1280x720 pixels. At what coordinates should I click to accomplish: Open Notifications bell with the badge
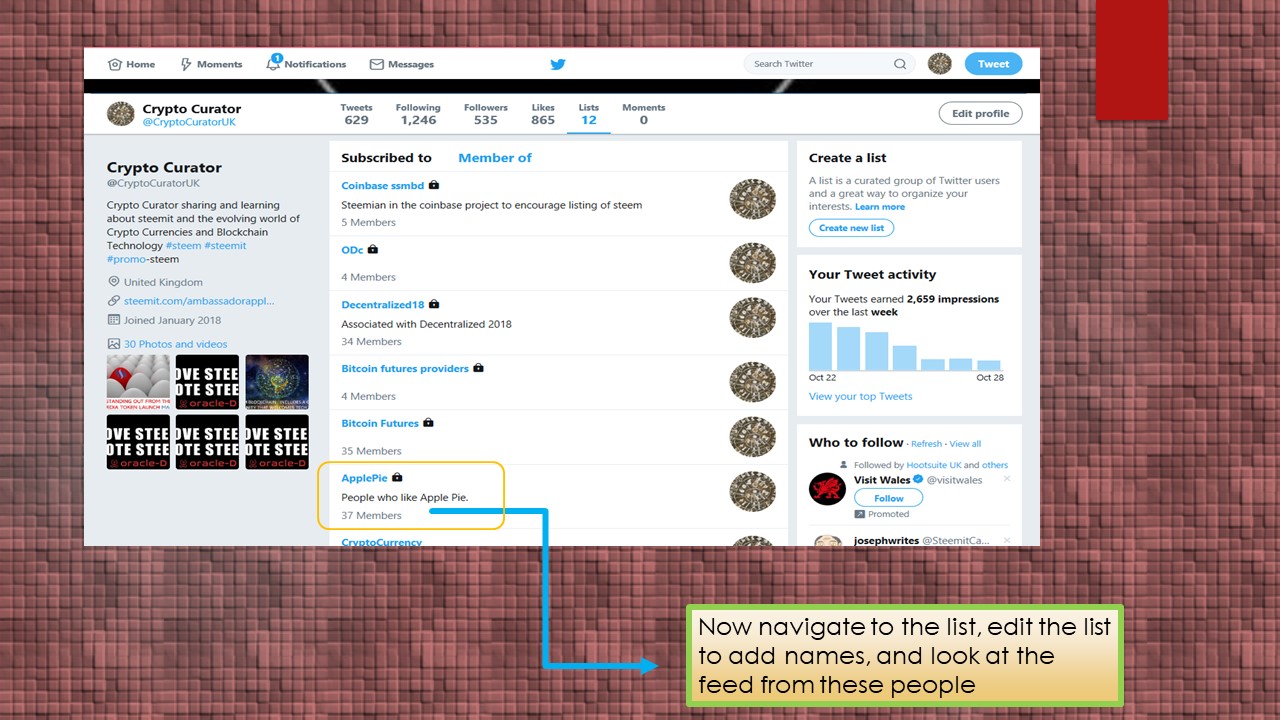click(306, 64)
